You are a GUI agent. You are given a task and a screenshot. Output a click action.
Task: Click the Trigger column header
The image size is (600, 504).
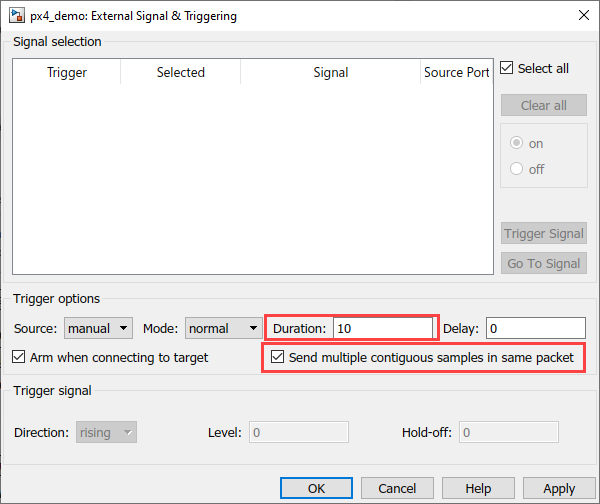67,72
